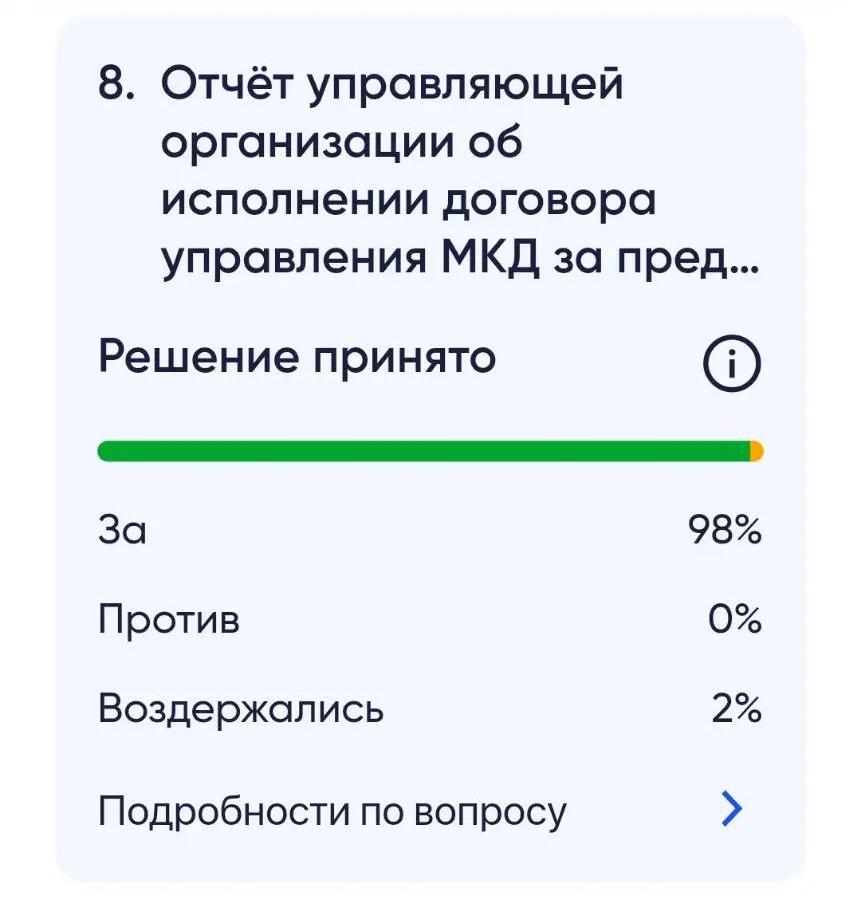Click the orange end of the vote bar
861x899 pixels.
point(757,451)
